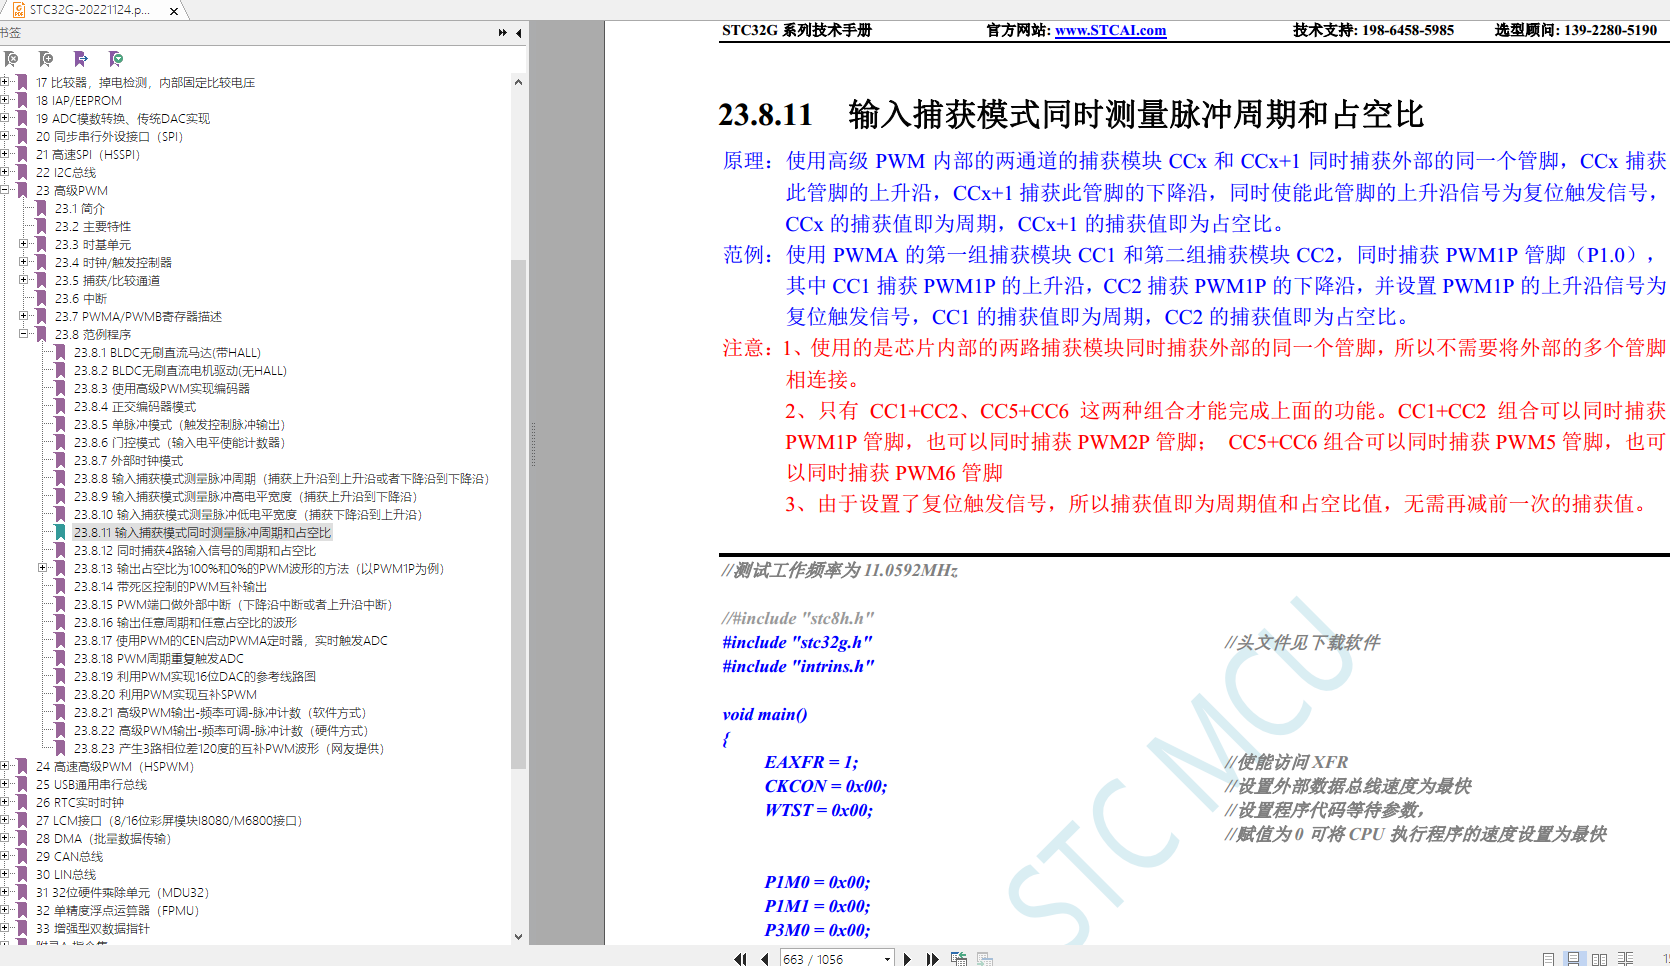Expand the bookmark panel with double arrow
This screenshot has width=1670, height=966.
pyautogui.click(x=502, y=33)
